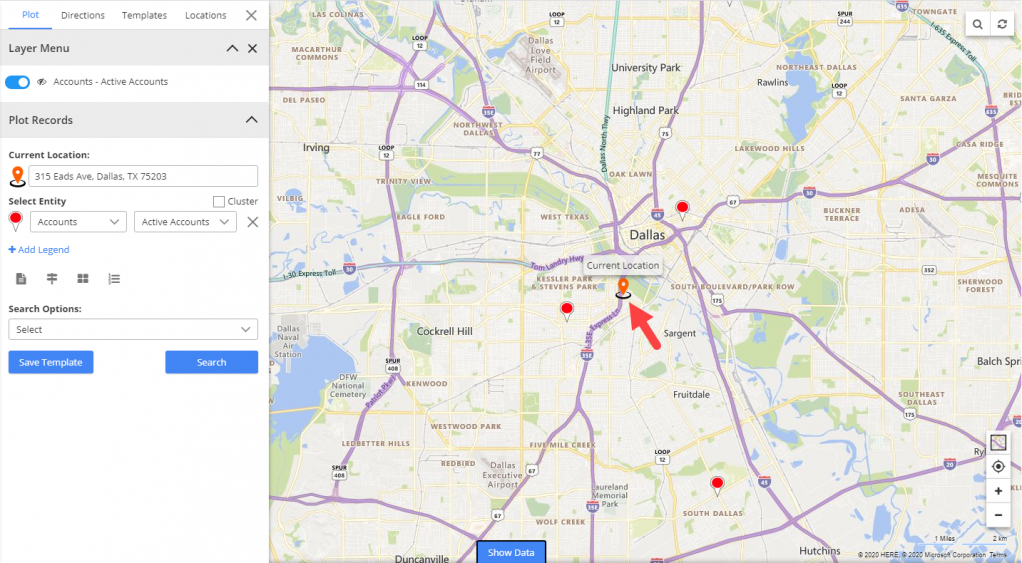Screen dimensions: 1022x563
Task: Click the Add Legend link
Action: [x=38, y=250]
